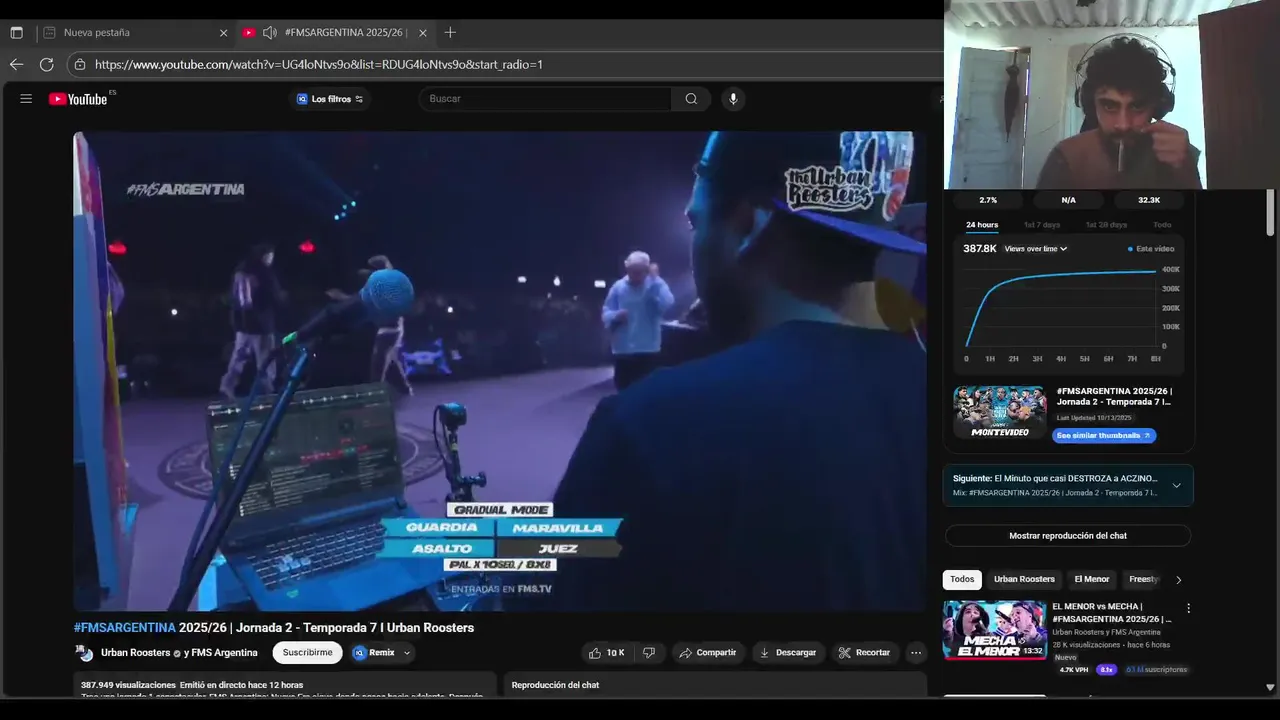Open options for EL MENOR vs MECHA video
Viewport: 1280px width, 720px height.
(1188, 608)
